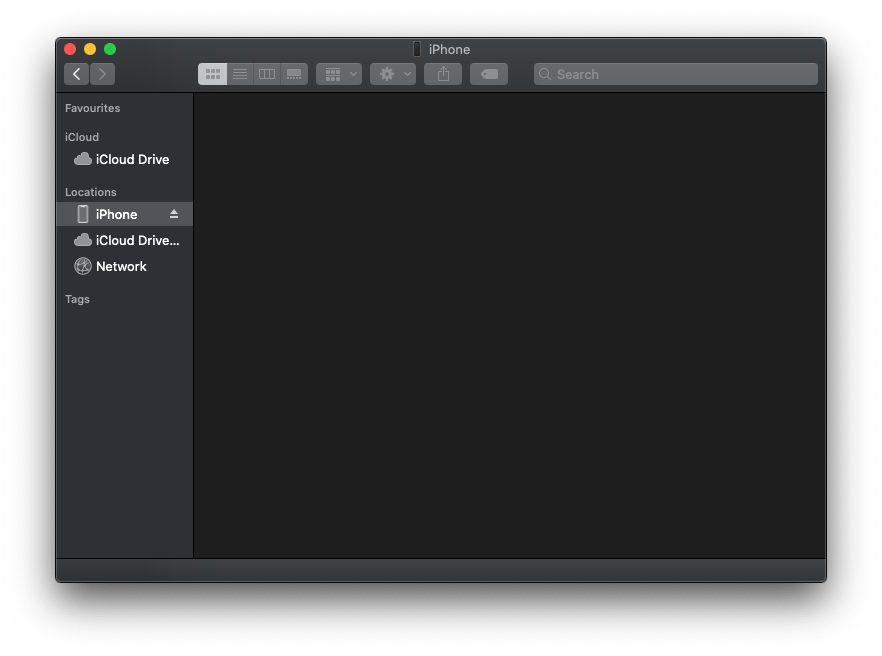Click the magnifying glass search icon
This screenshot has height=656, width=882.
(544, 74)
